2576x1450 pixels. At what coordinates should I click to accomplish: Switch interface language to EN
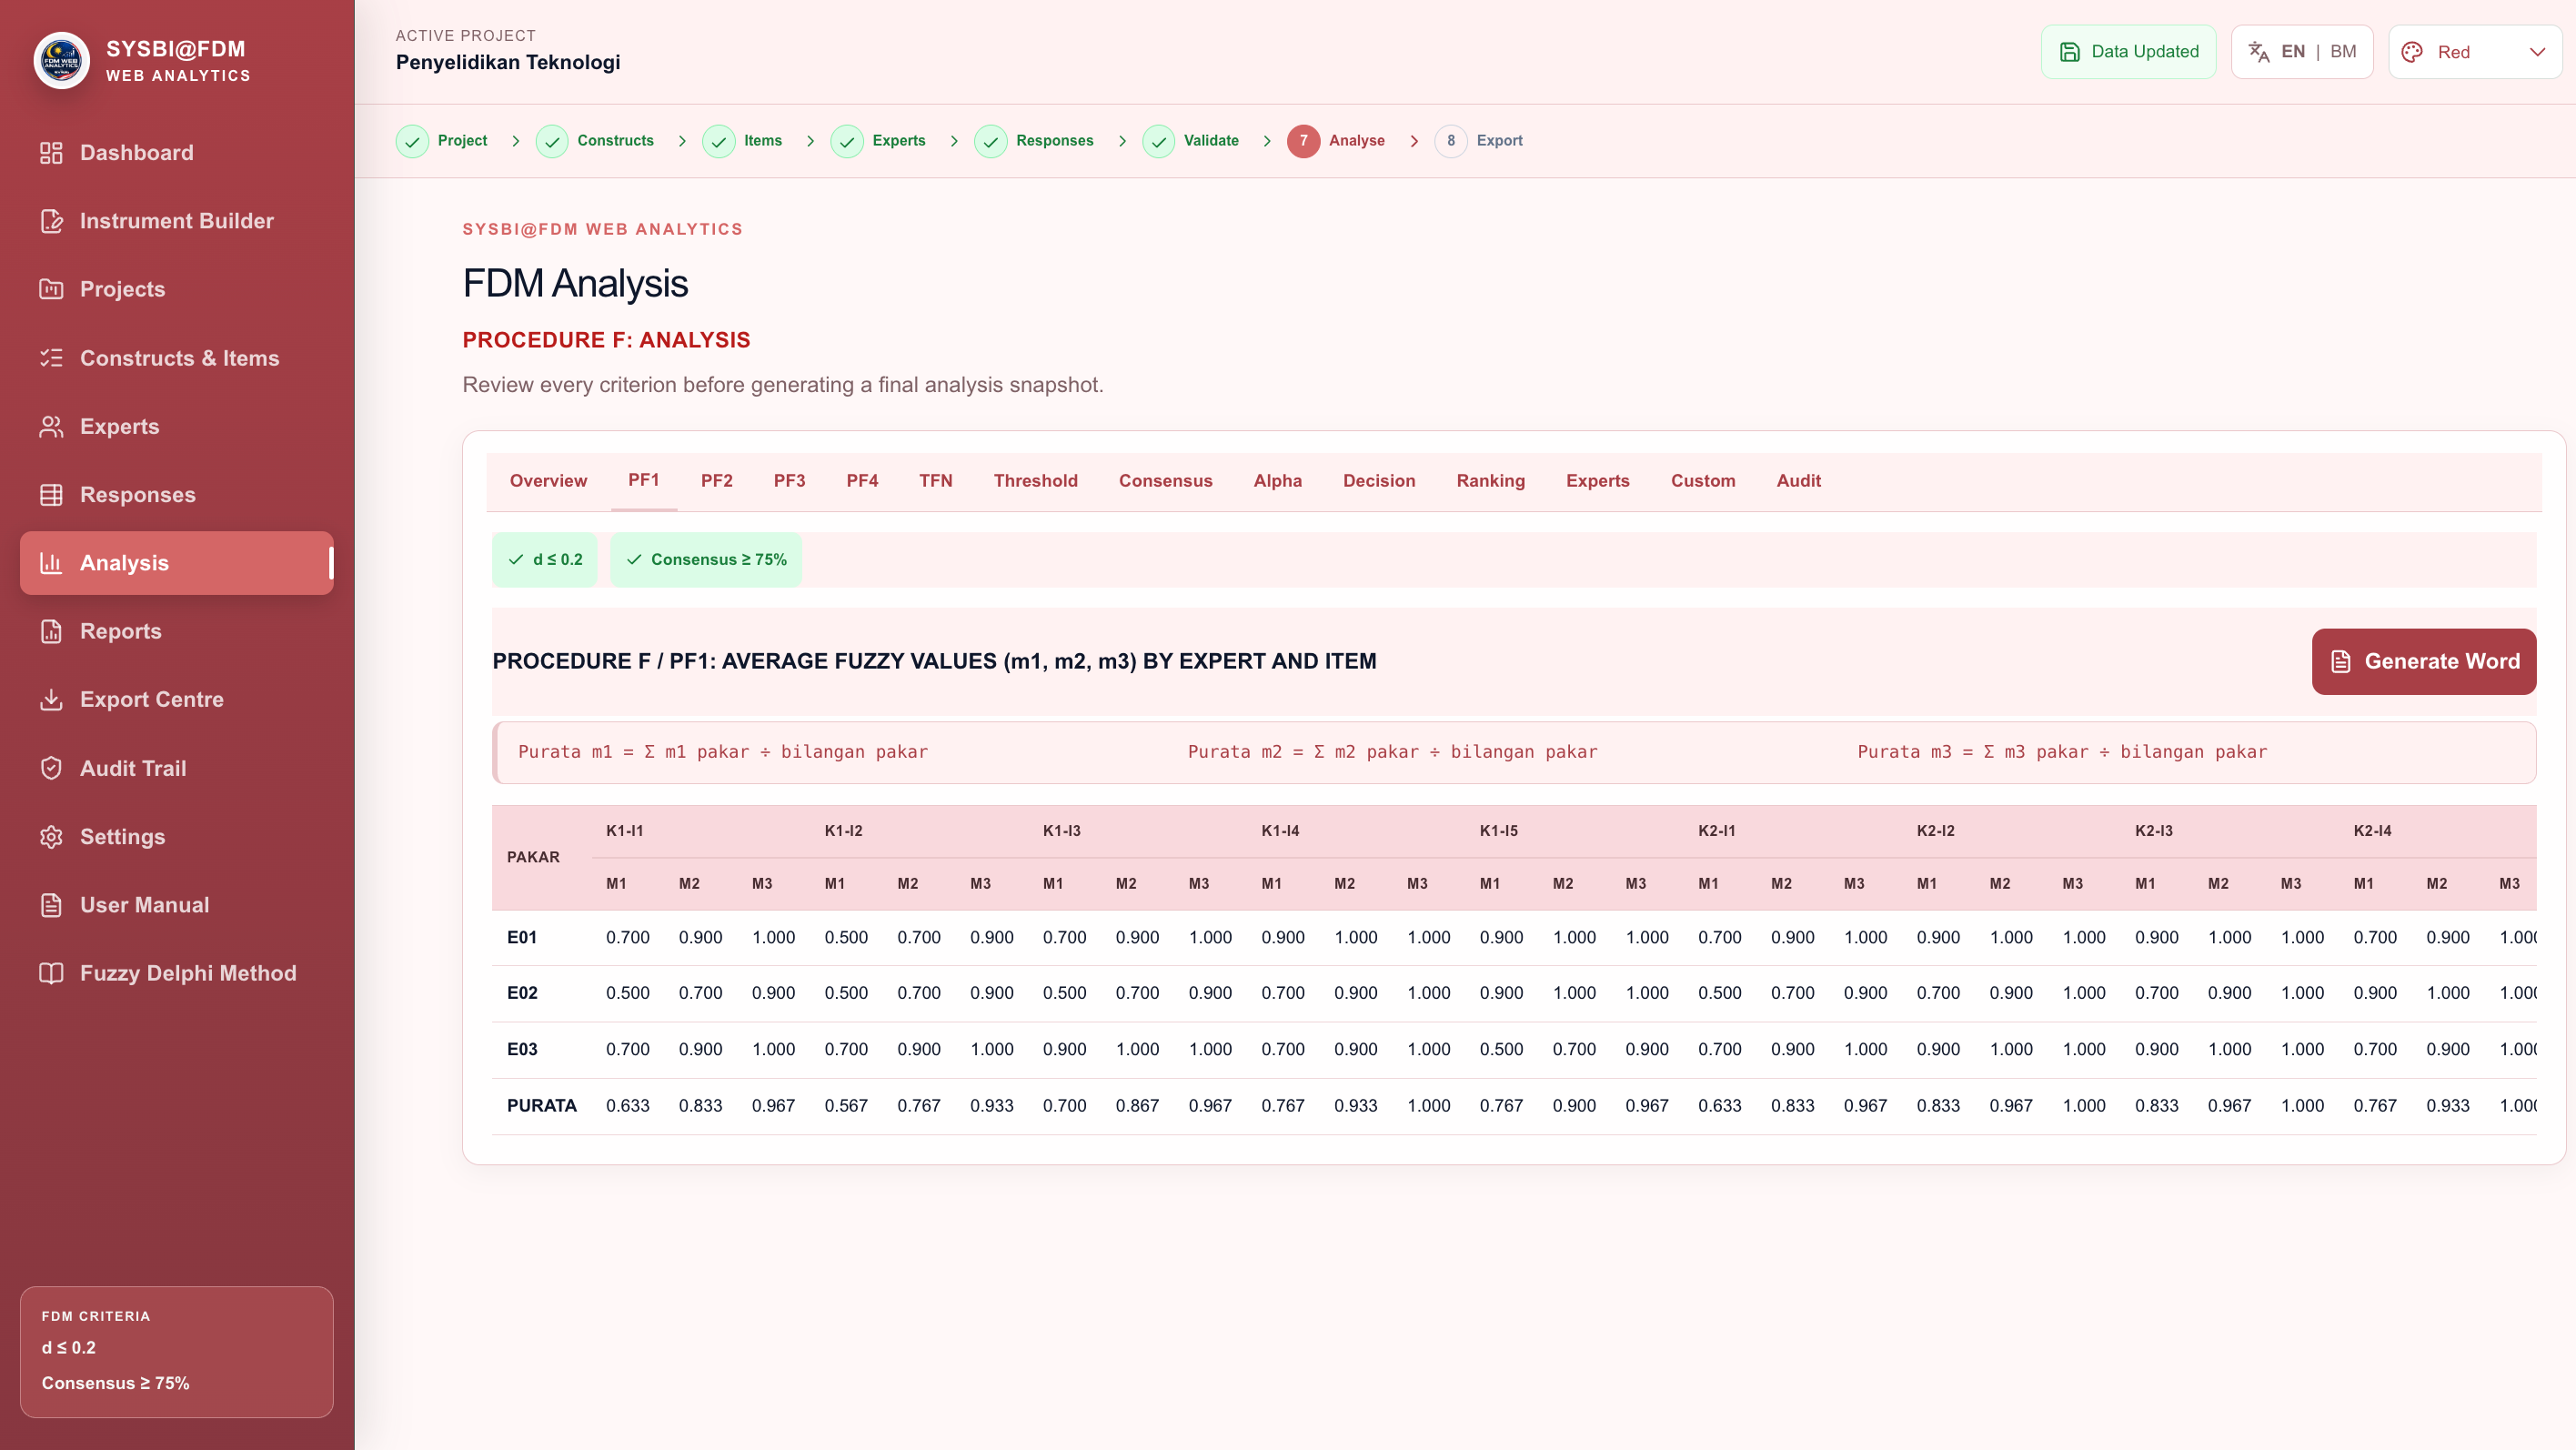coord(2293,52)
